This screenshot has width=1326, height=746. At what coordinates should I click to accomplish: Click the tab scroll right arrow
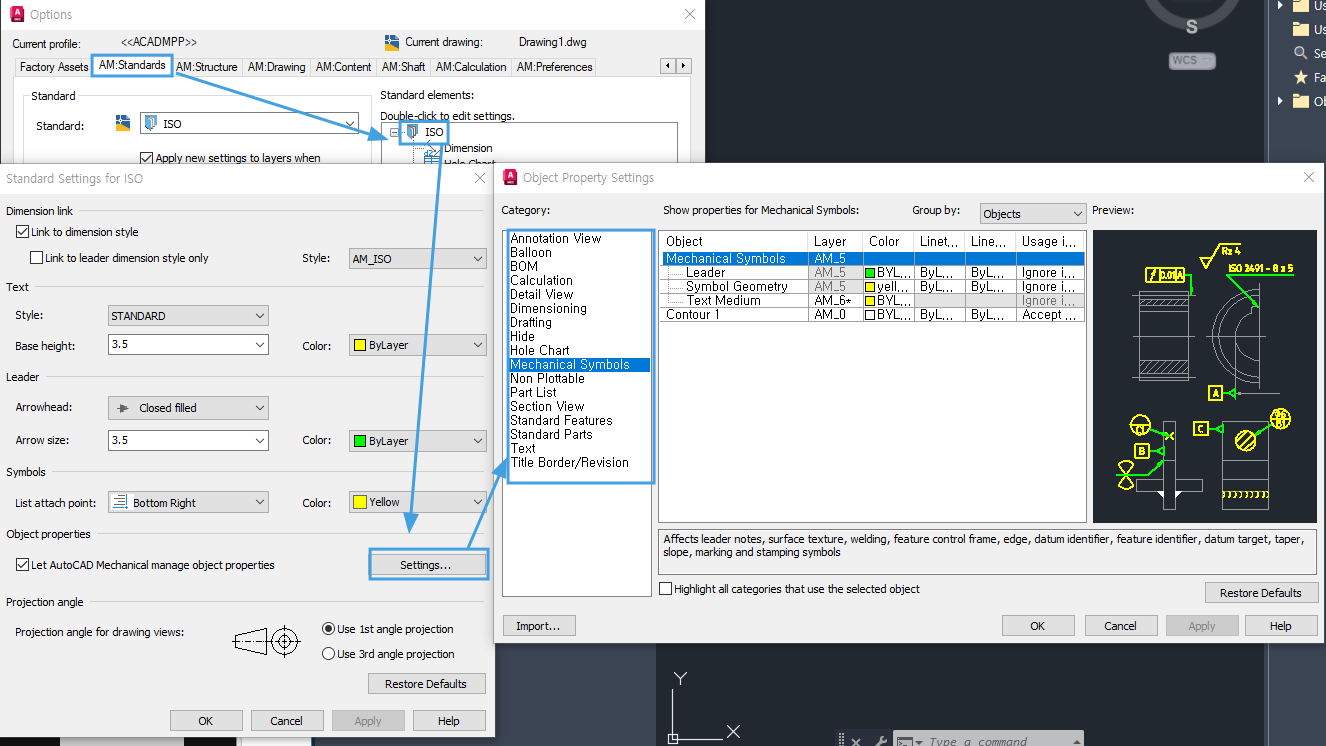tap(684, 66)
